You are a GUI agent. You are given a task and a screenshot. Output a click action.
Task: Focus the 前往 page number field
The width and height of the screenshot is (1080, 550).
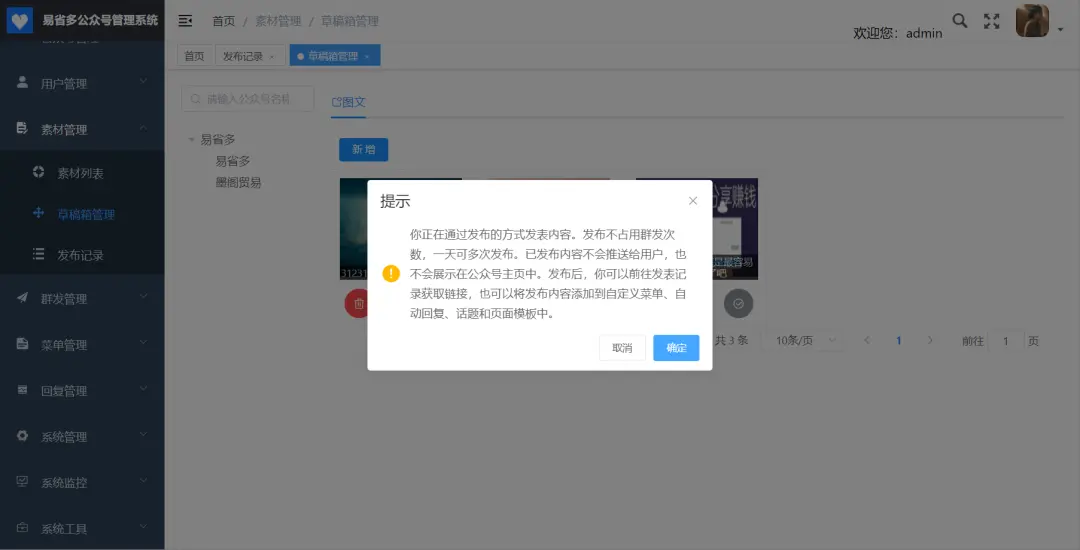[x=1006, y=341]
